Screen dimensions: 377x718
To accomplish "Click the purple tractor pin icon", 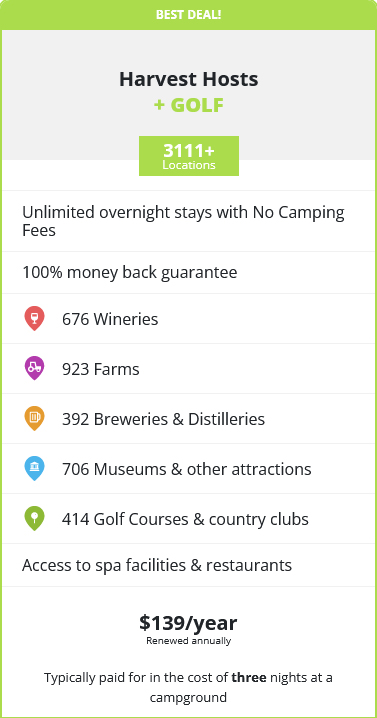I will (34, 369).
